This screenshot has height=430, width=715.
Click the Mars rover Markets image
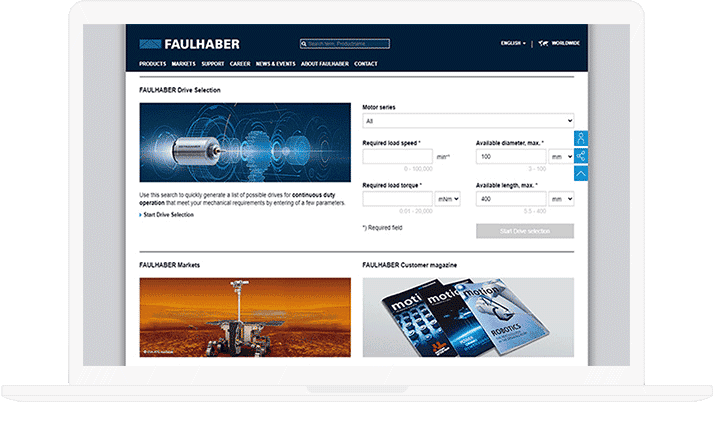click(x=245, y=316)
